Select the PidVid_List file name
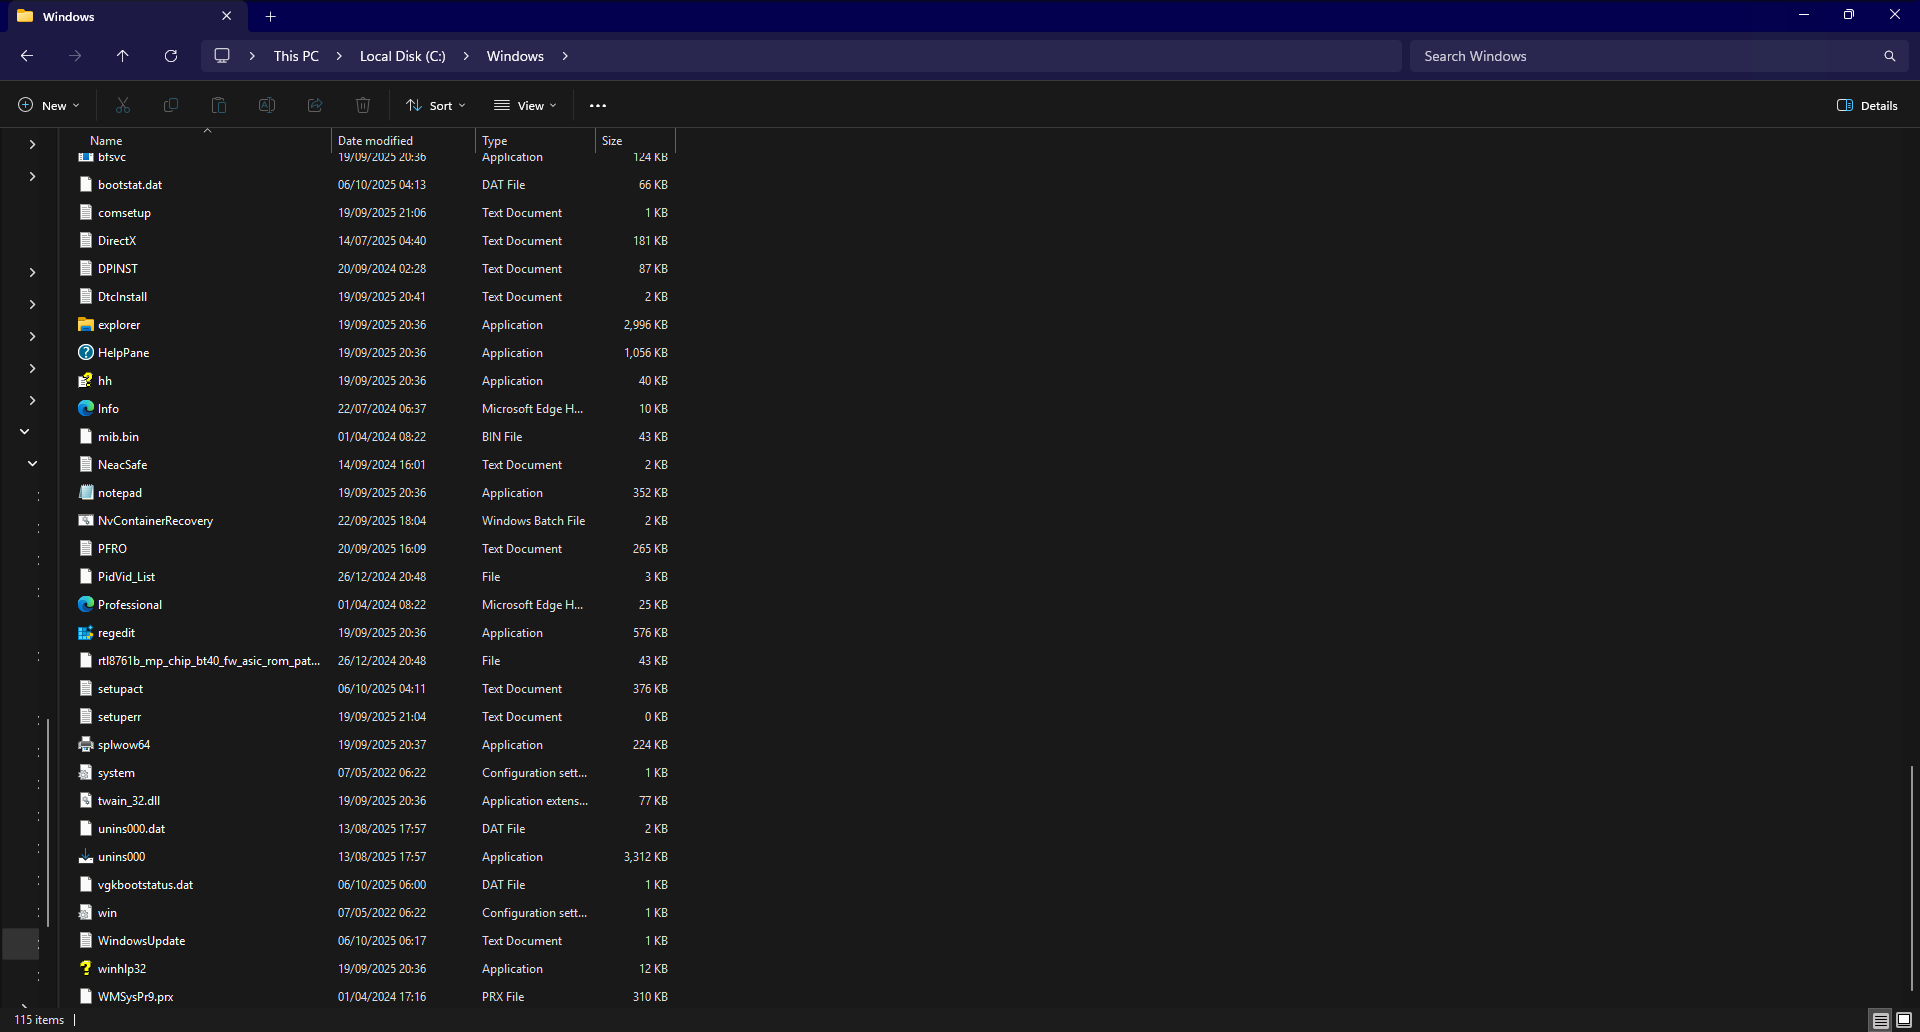Screen dimensions: 1920x1032 126,577
